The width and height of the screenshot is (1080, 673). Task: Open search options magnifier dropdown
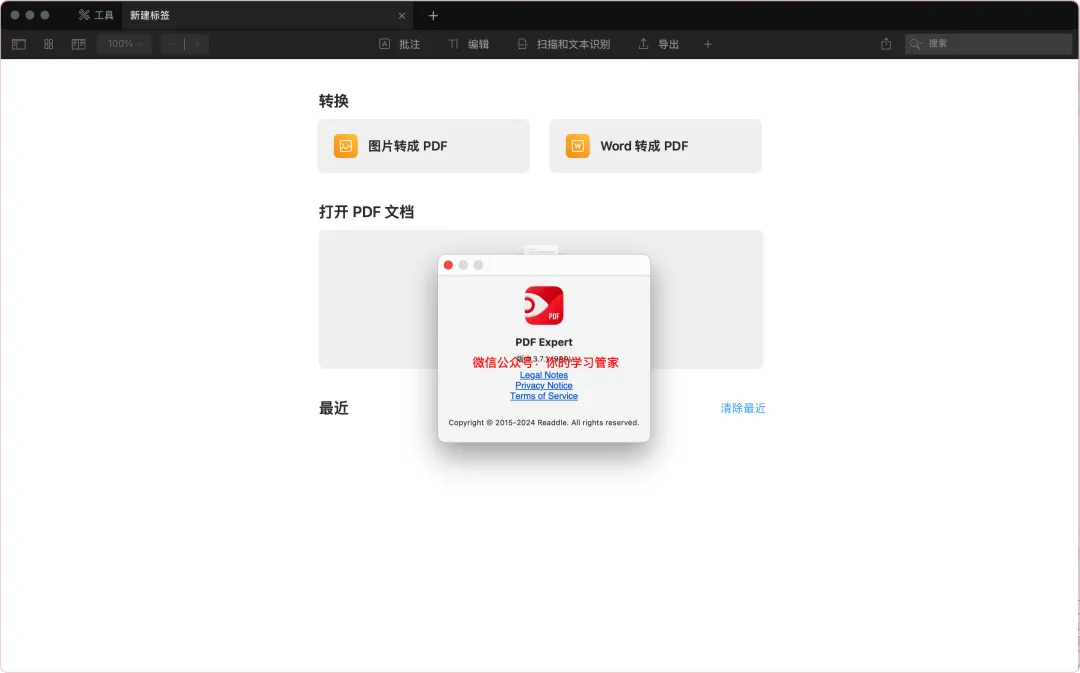point(915,44)
